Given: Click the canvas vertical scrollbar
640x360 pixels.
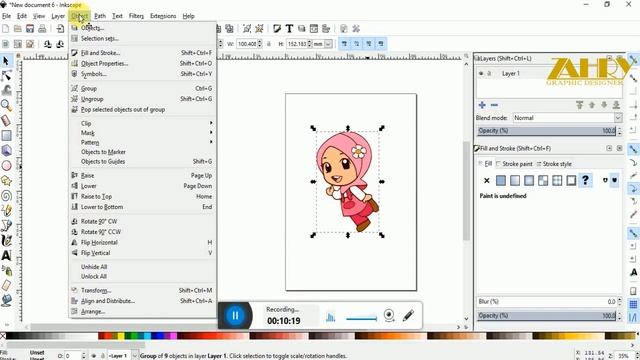Looking at the screenshot, I should [466, 191].
